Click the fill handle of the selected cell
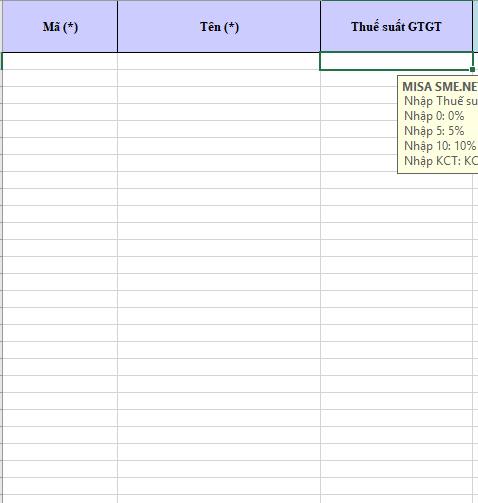The width and height of the screenshot is (478, 503). (x=472, y=69)
